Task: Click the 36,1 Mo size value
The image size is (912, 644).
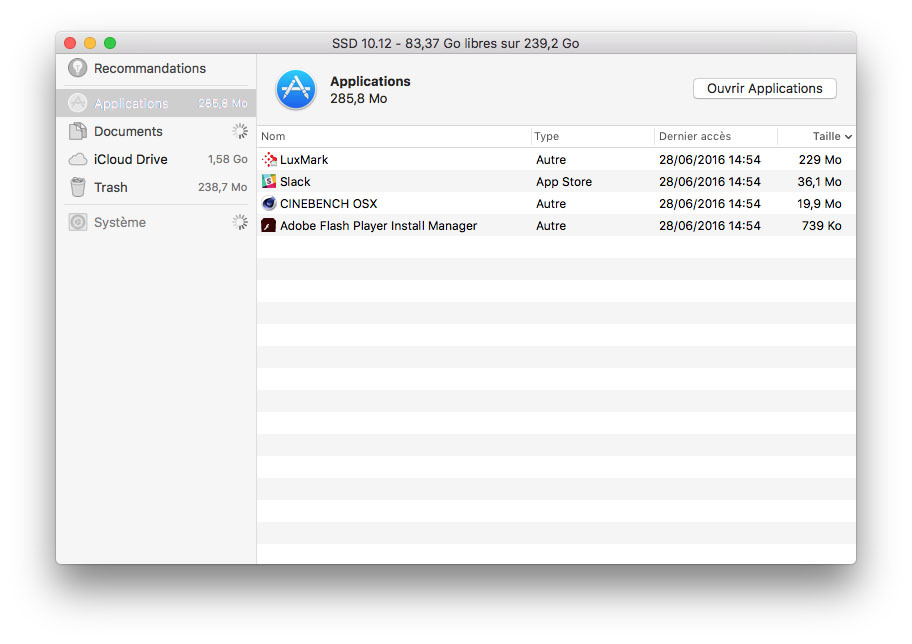Action: [819, 182]
